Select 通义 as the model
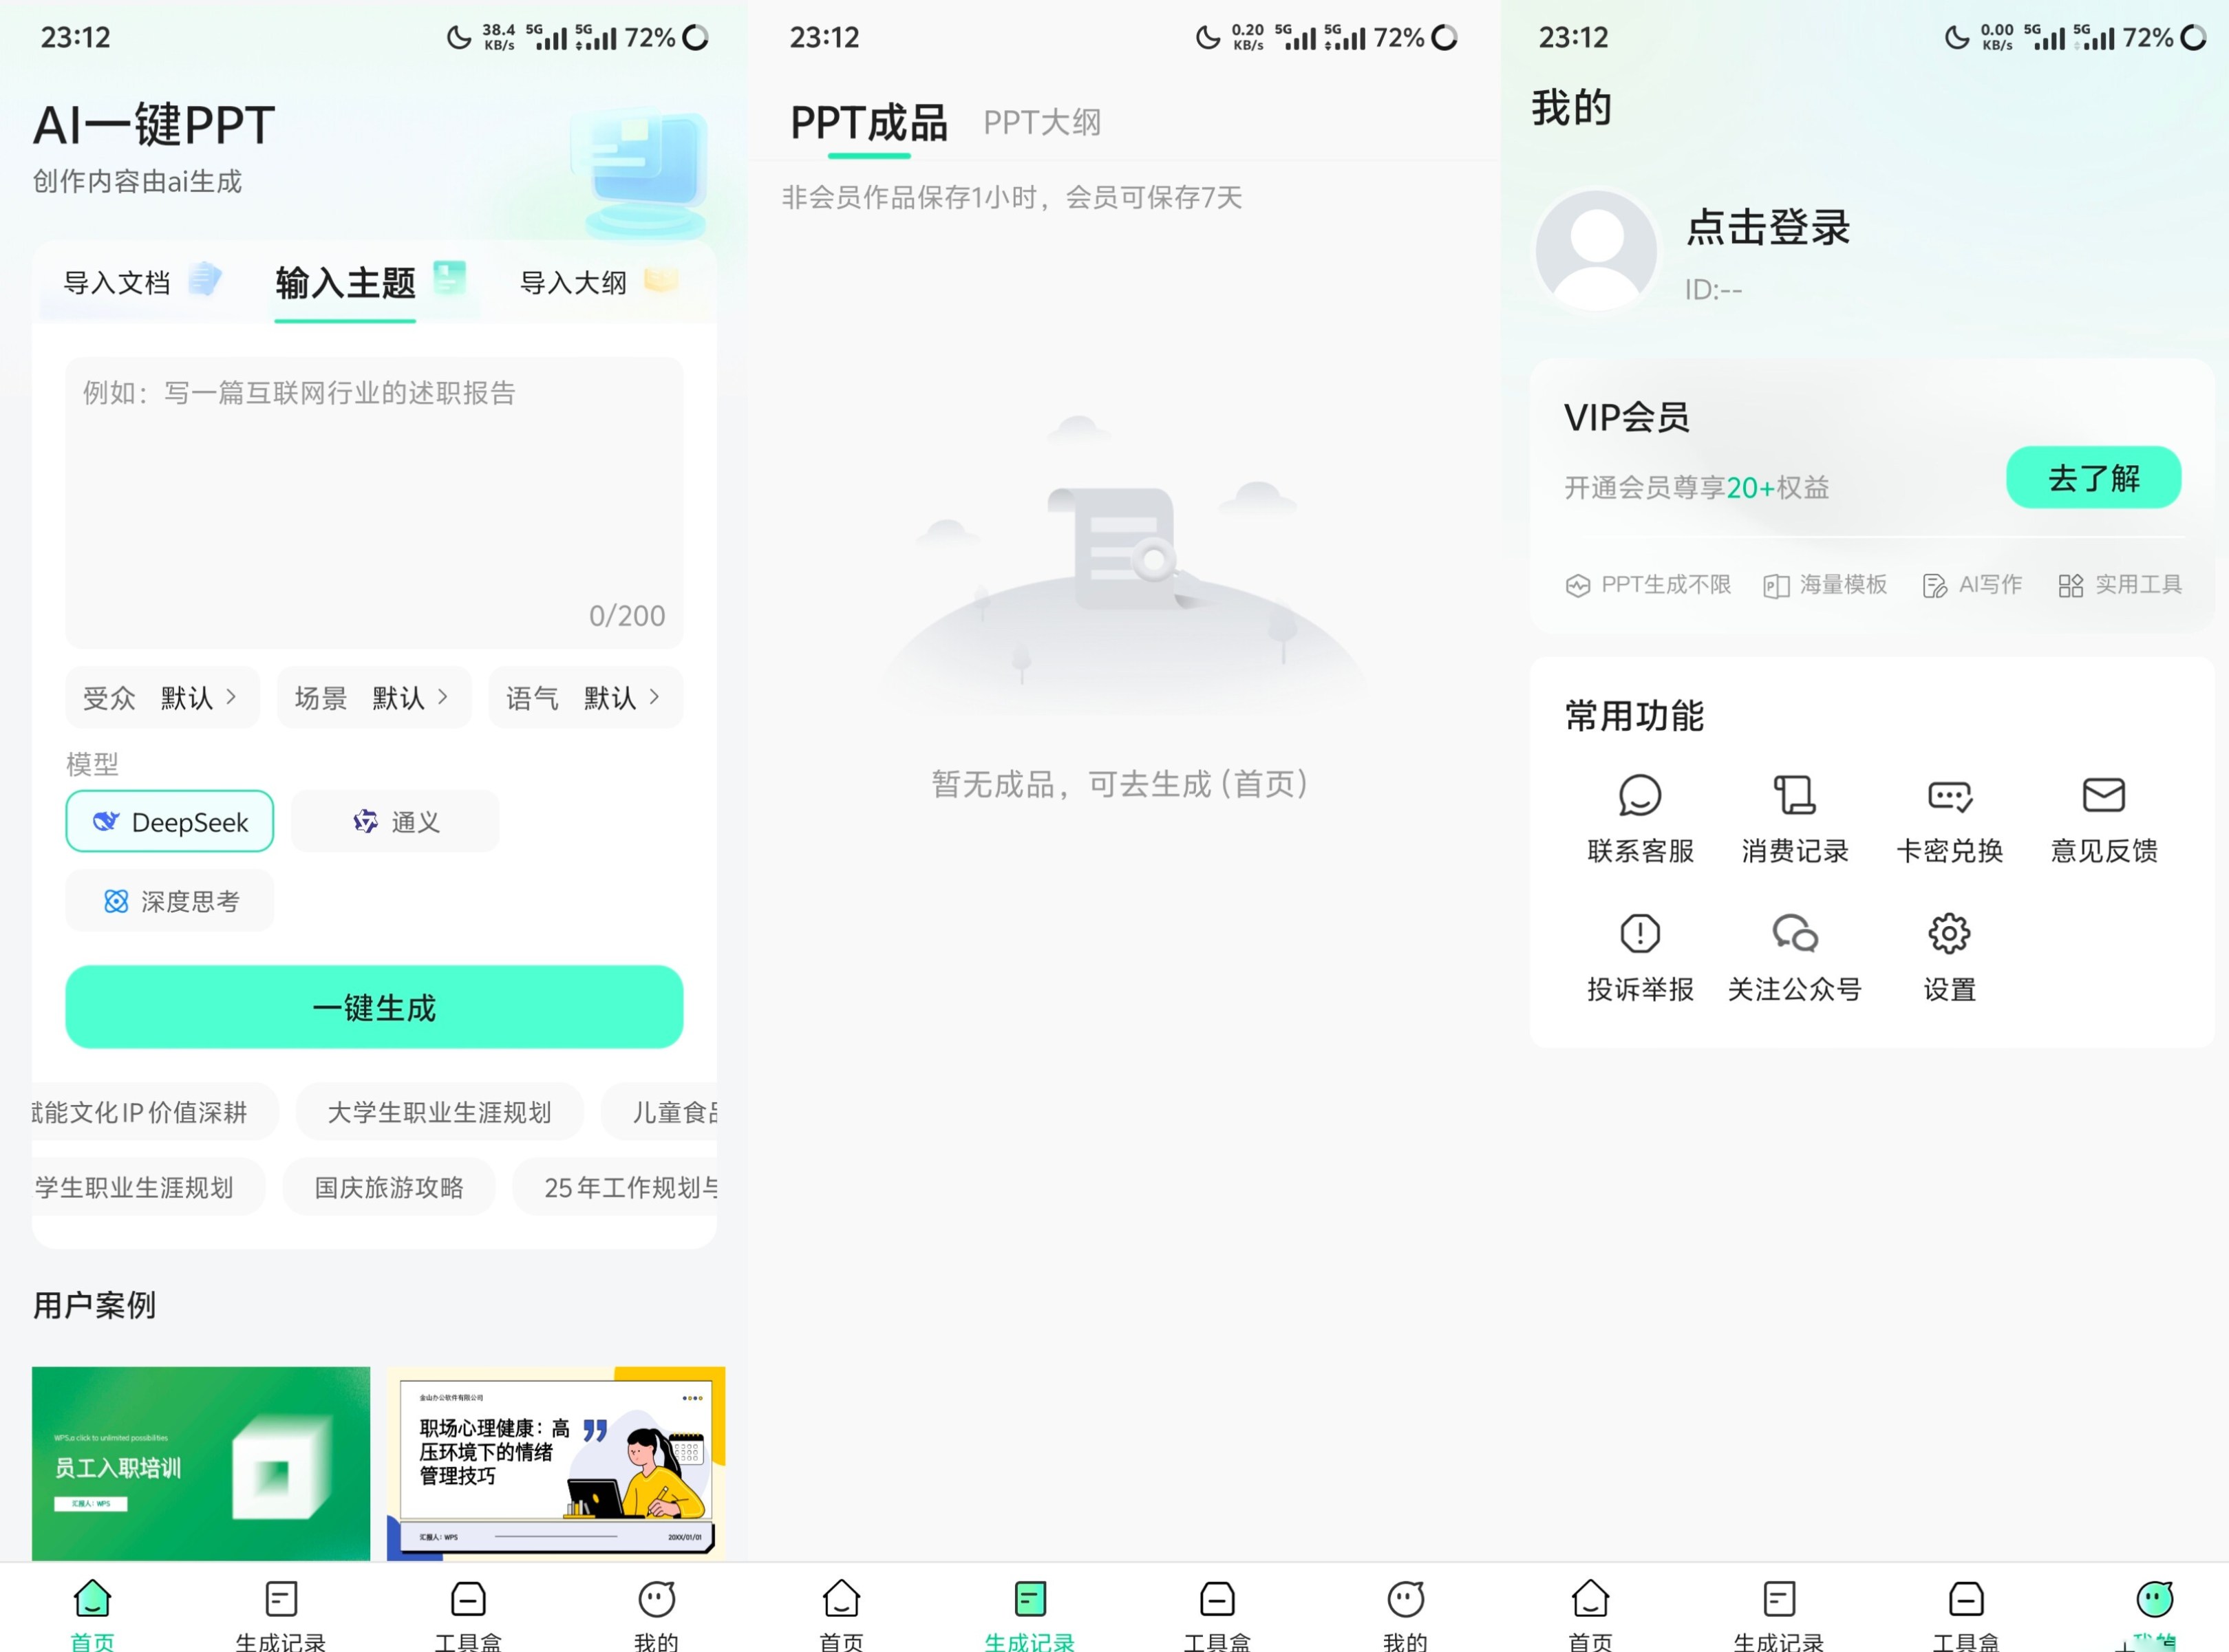Image resolution: width=2229 pixels, height=1652 pixels. coord(395,822)
